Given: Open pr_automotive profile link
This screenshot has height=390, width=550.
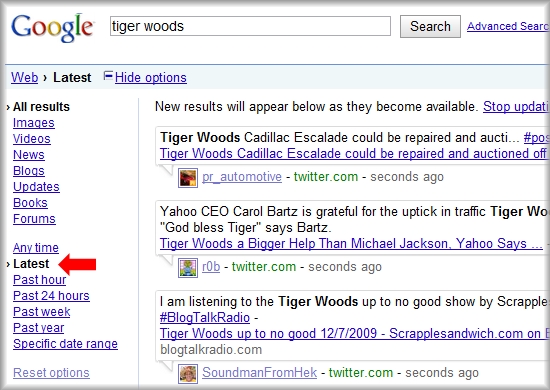Looking at the screenshot, I should pyautogui.click(x=242, y=177).
